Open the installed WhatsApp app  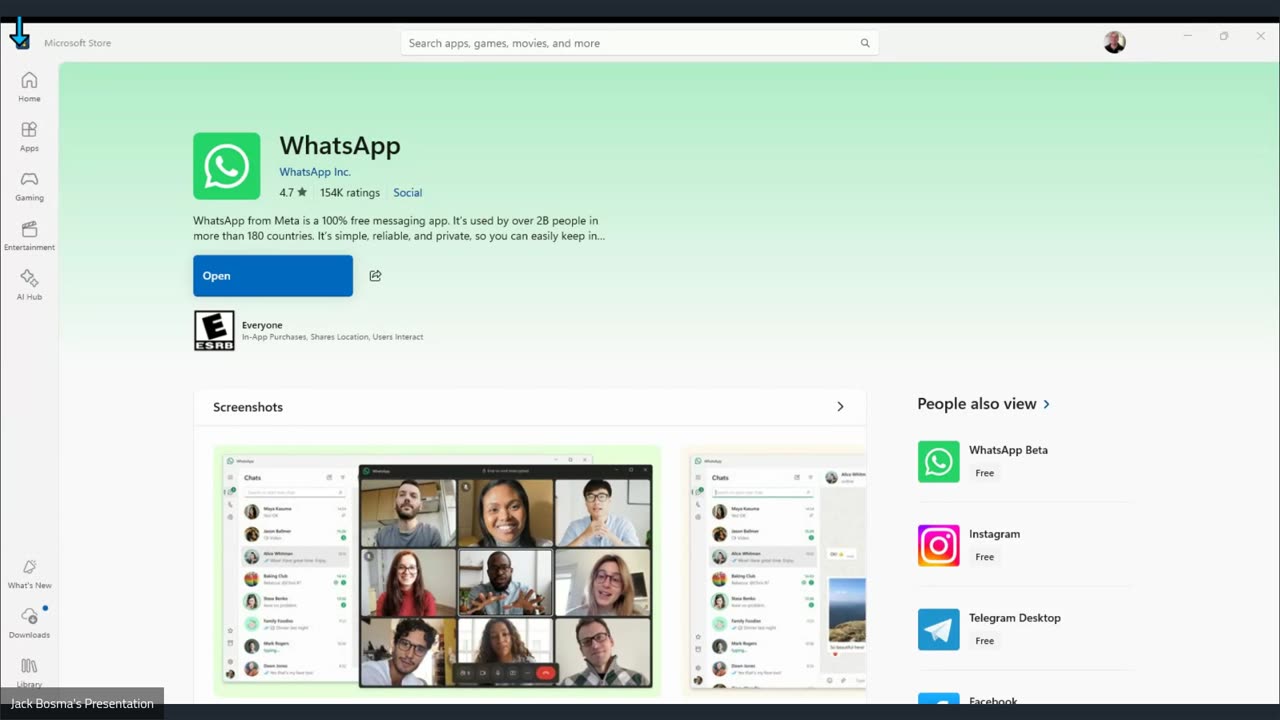273,276
